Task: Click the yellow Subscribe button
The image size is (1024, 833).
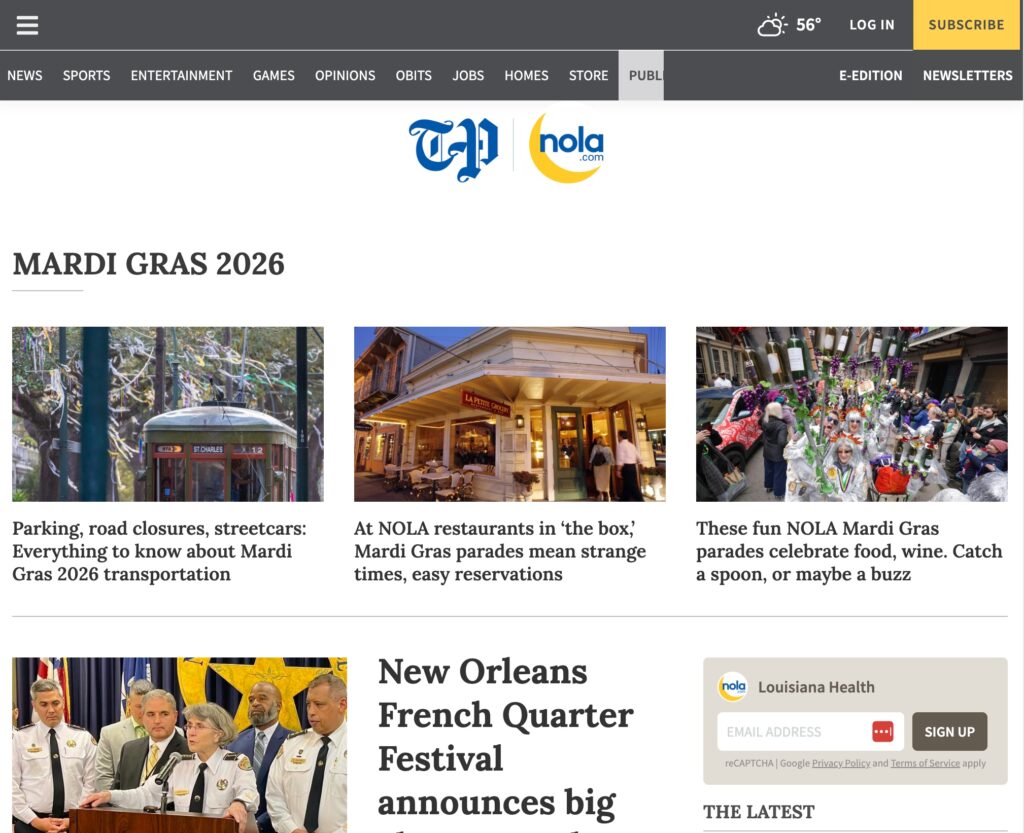Action: click(x=966, y=25)
